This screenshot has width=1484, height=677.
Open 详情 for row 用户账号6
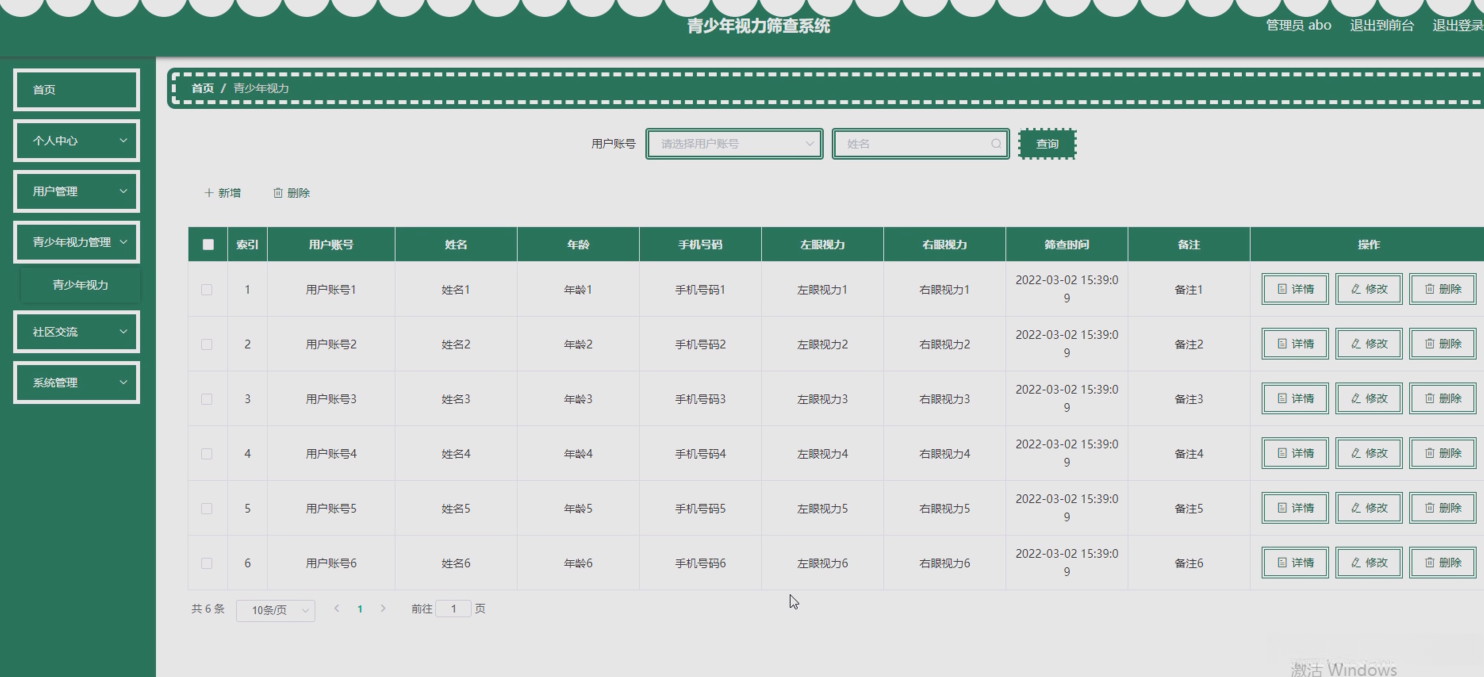pos(1295,563)
